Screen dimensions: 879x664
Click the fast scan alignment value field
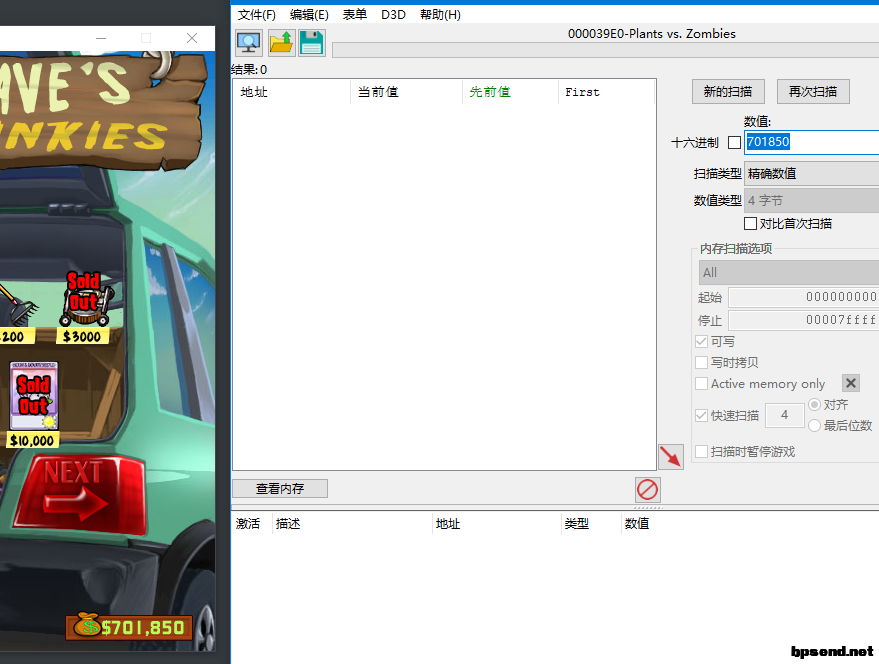(784, 415)
